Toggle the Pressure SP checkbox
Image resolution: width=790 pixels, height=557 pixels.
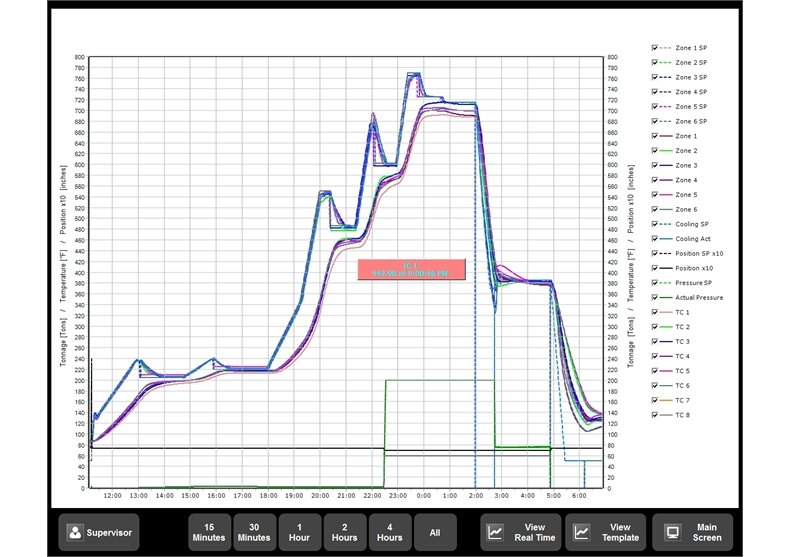point(654,283)
